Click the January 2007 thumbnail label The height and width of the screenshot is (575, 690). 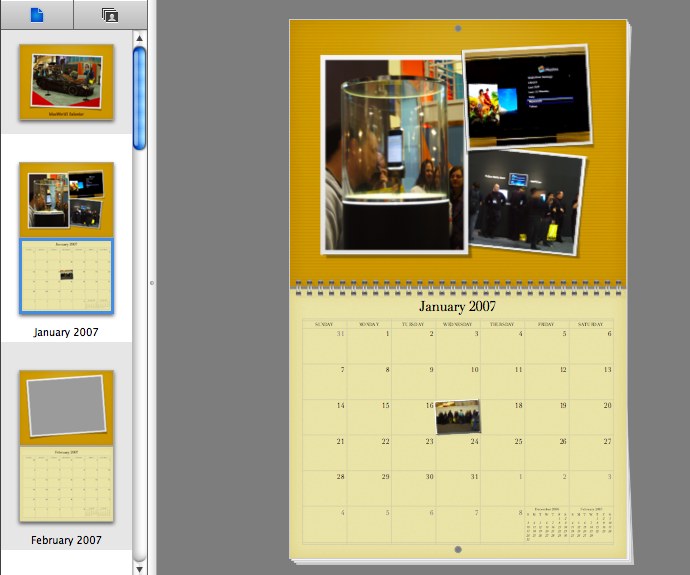(66, 332)
